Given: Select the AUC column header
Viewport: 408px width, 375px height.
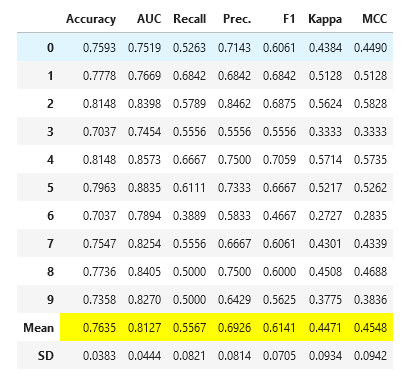Looking at the screenshot, I should (x=149, y=19).
